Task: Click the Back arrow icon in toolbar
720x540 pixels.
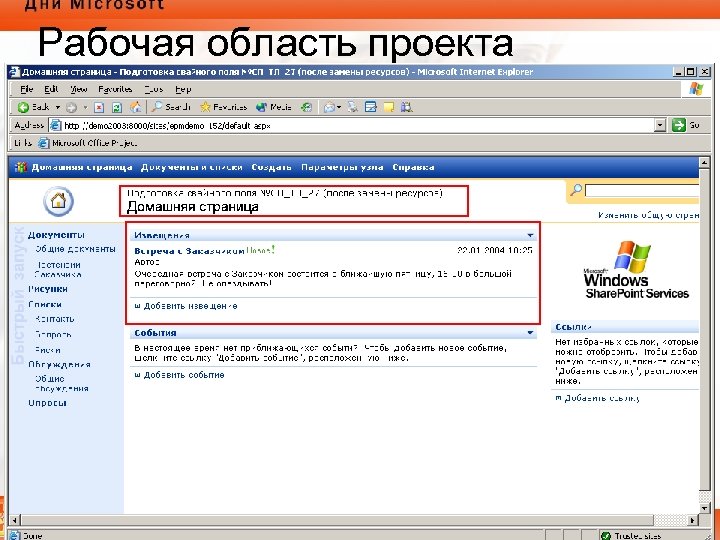Action: pyautogui.click(x=23, y=107)
